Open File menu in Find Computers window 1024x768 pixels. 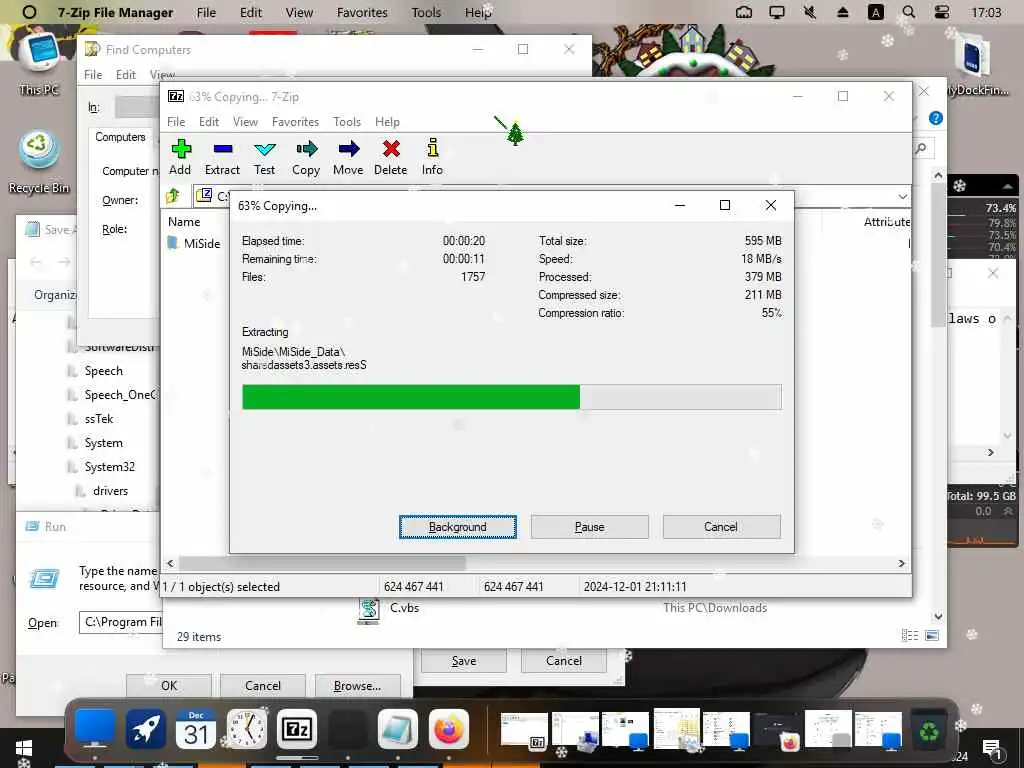tap(93, 75)
